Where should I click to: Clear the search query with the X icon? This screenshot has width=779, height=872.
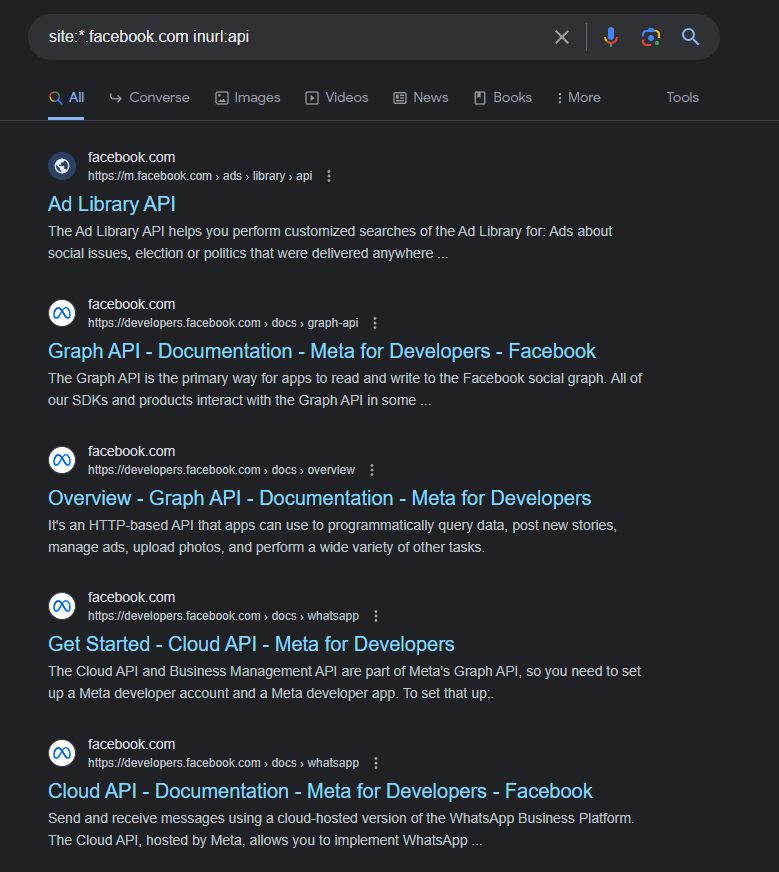562,37
